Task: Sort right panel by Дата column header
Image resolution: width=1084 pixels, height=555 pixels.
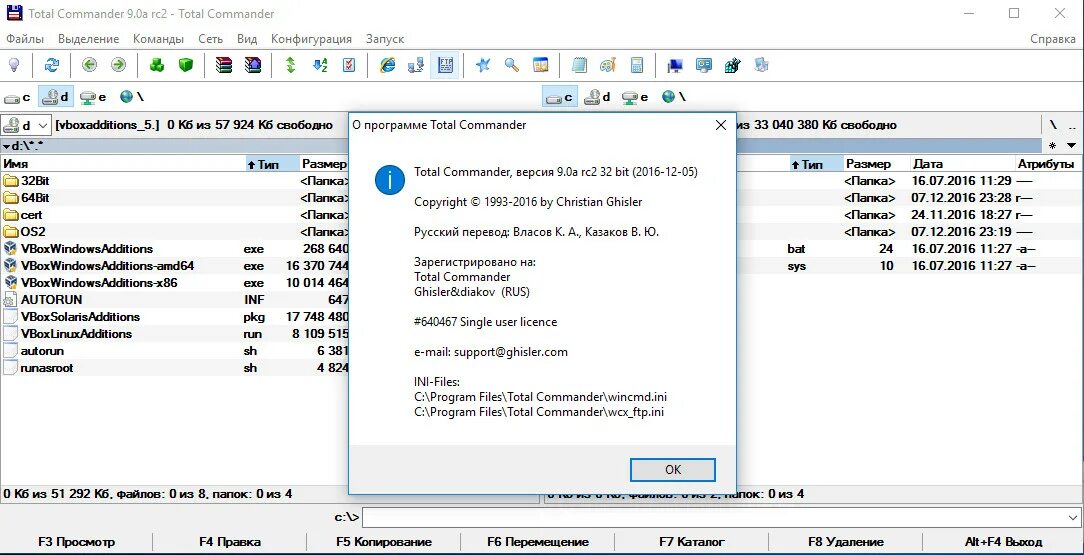Action: tap(962, 164)
